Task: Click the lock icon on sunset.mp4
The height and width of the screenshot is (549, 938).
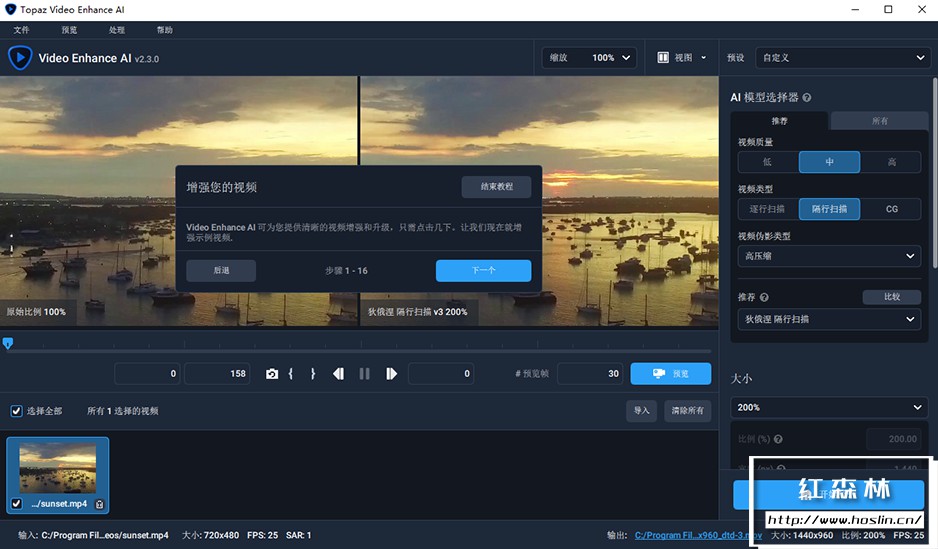Action: [99, 504]
